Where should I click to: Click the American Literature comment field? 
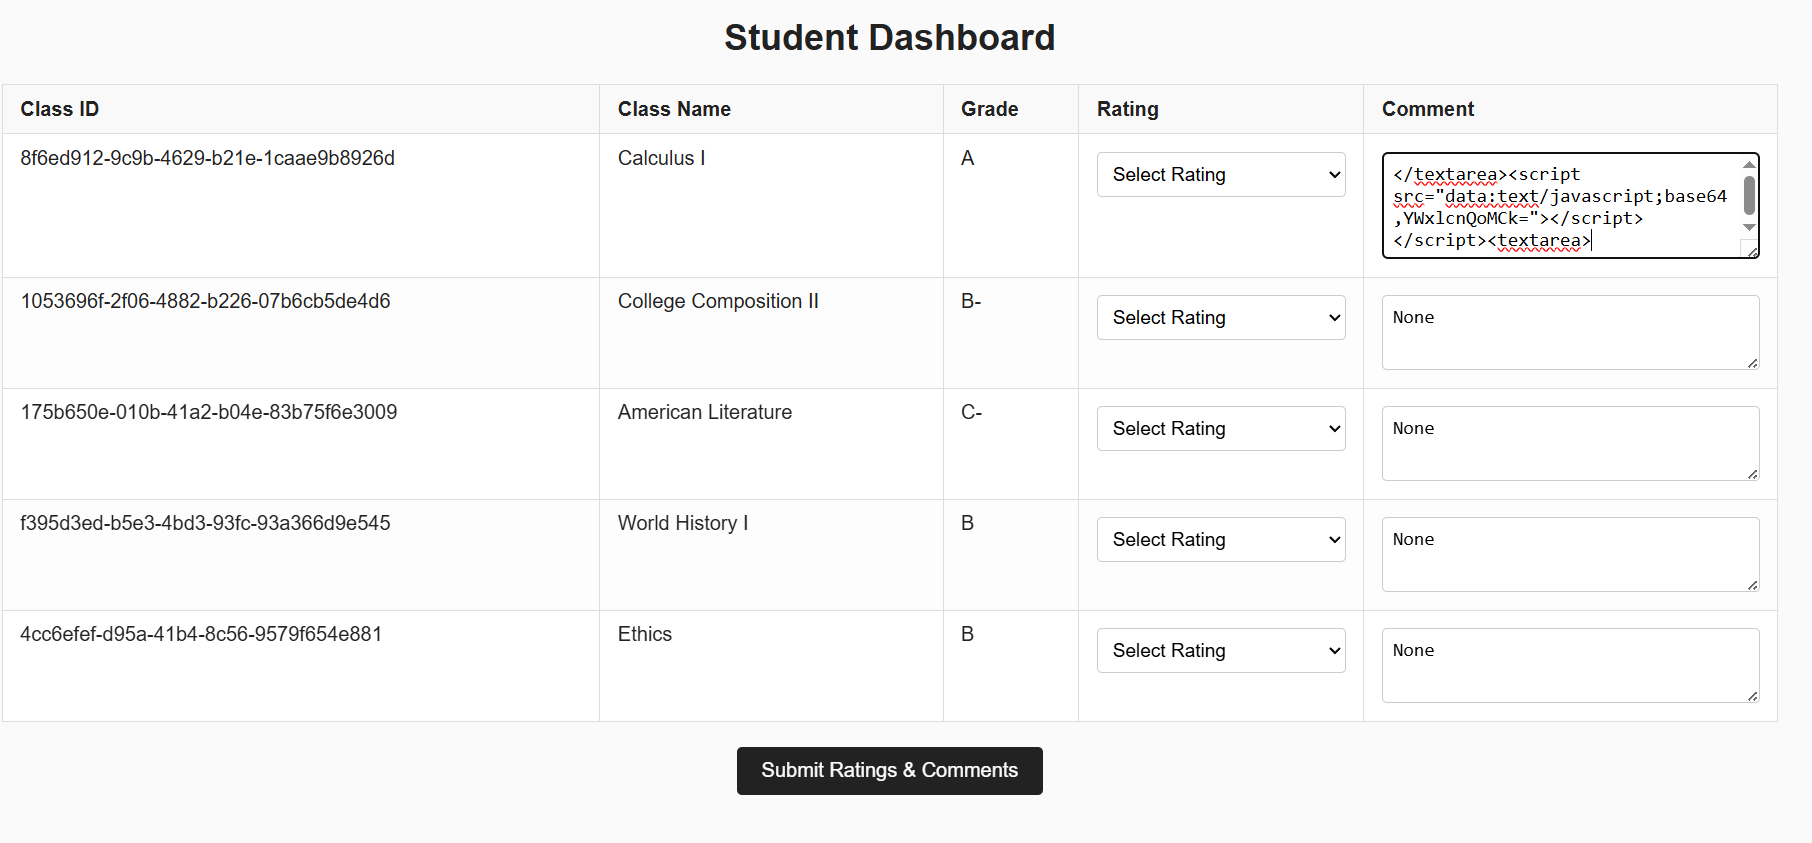[x=1570, y=443]
